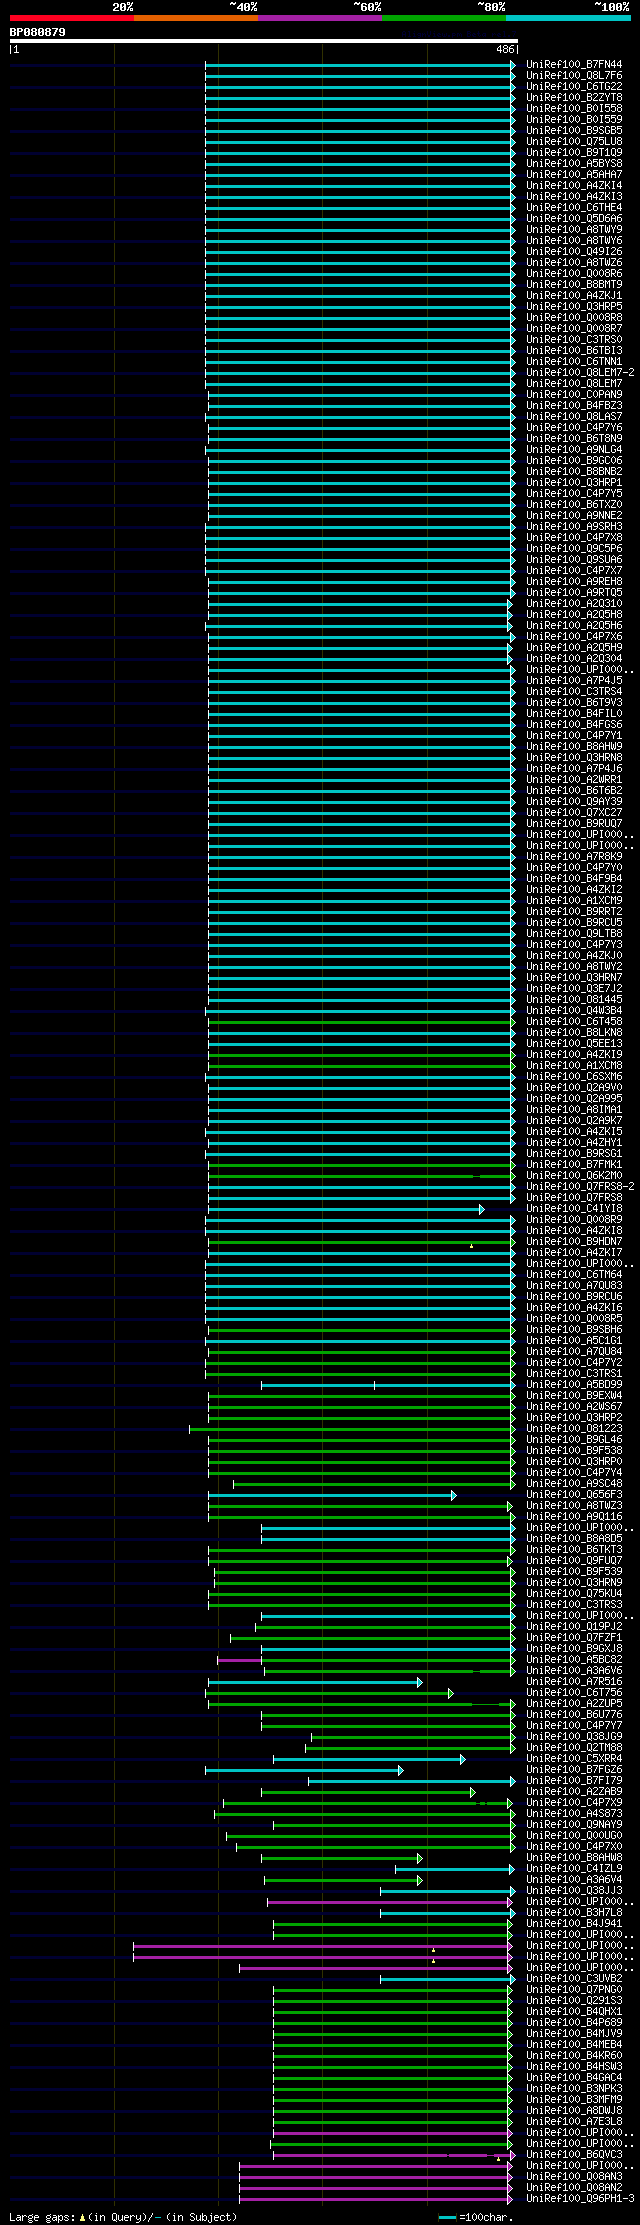The image size is (640, 2225).
Task: Click the UniRef100_B8A8D5 label
Action: click(x=574, y=1538)
